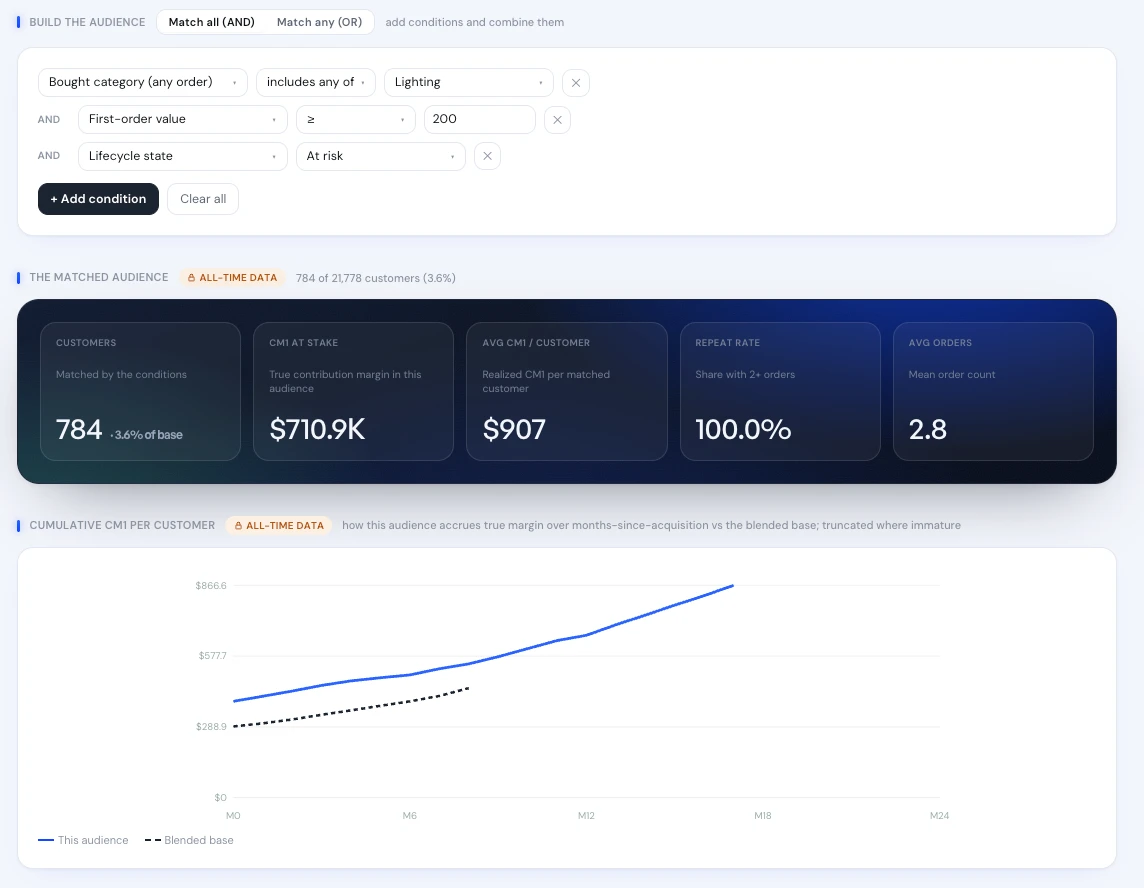Click the M18 x-axis label
The width and height of the screenshot is (1144, 888).
762,816
